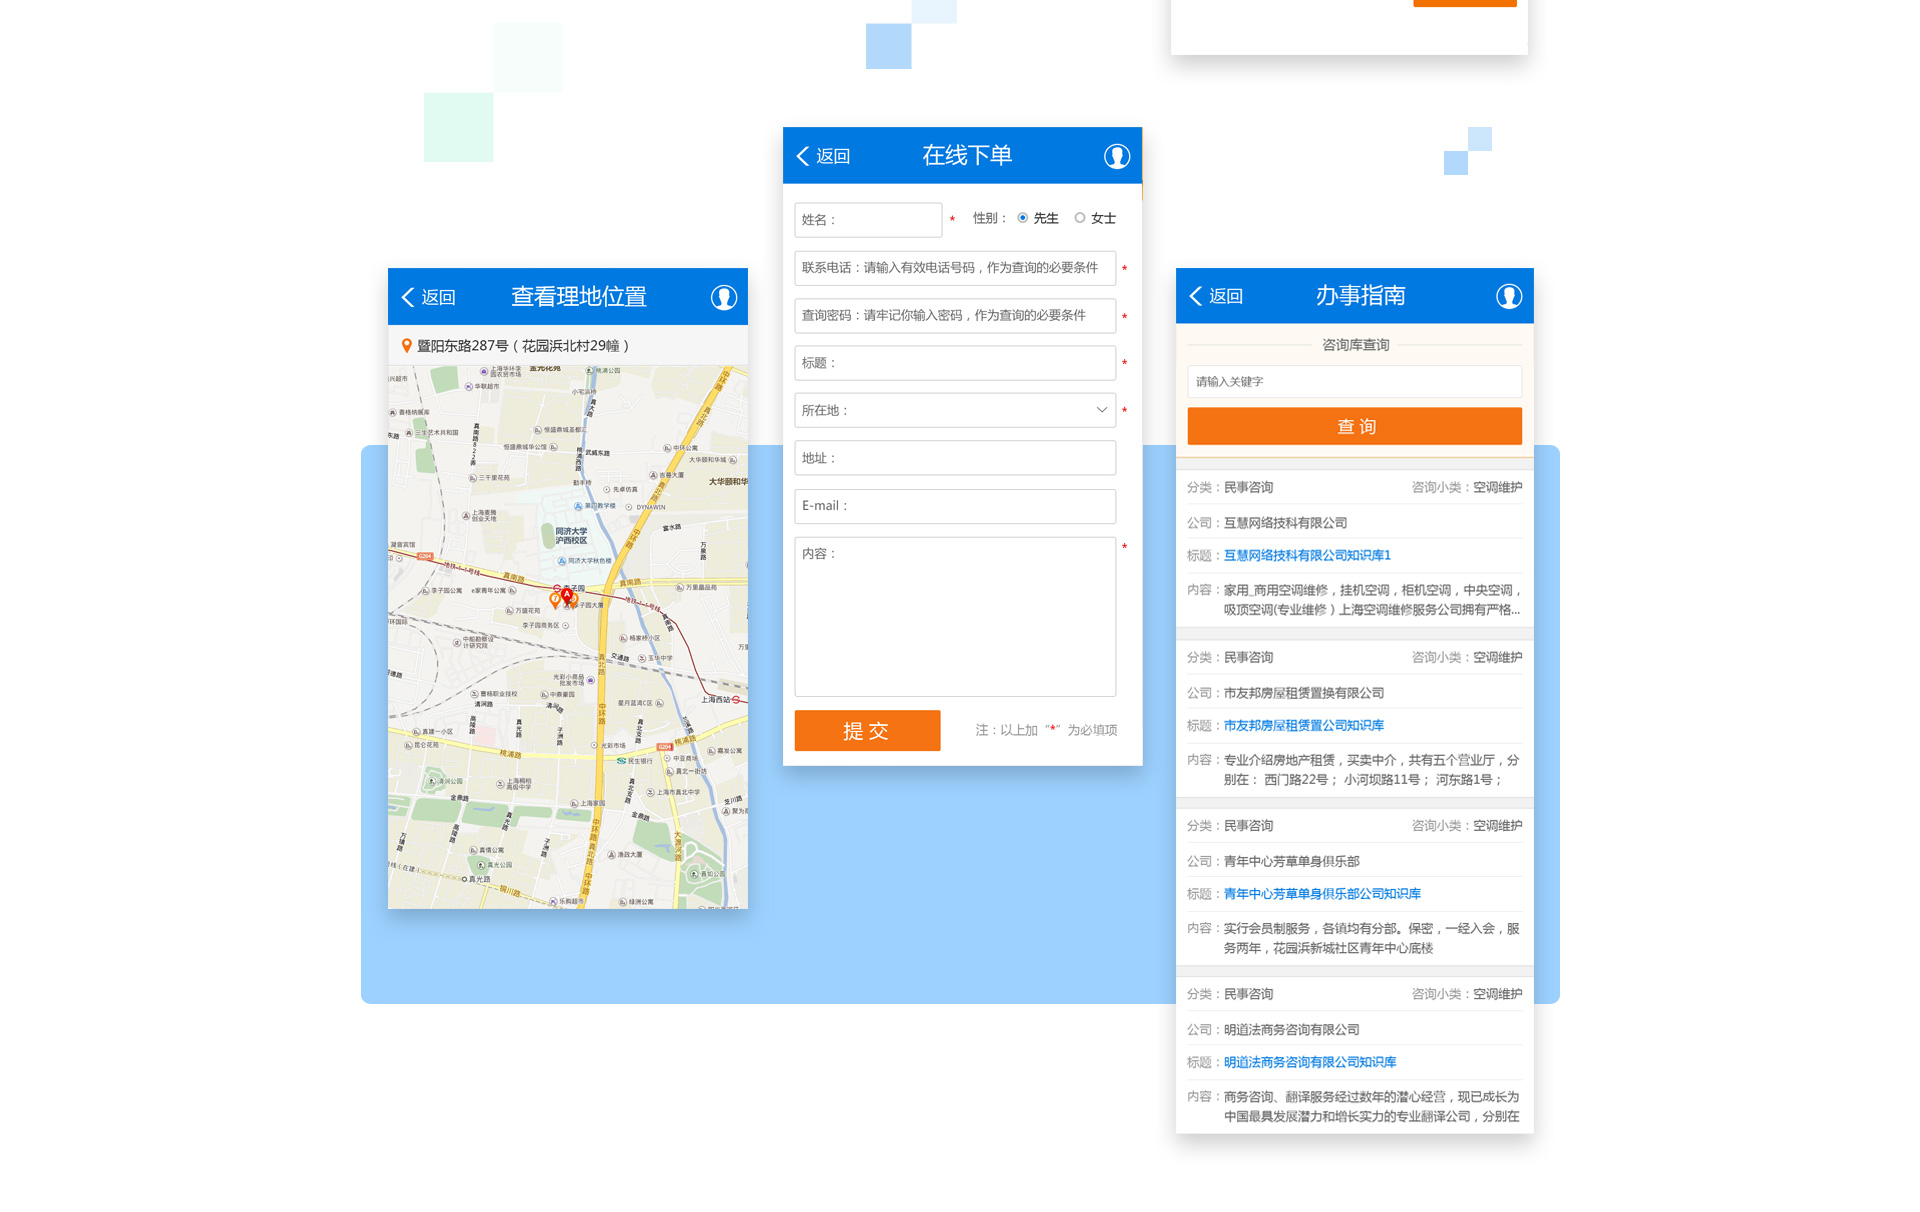The height and width of the screenshot is (1212, 1920).
Task: Open link 青年中心芳草单身俱乐部公司知识库
Action: click(1321, 894)
